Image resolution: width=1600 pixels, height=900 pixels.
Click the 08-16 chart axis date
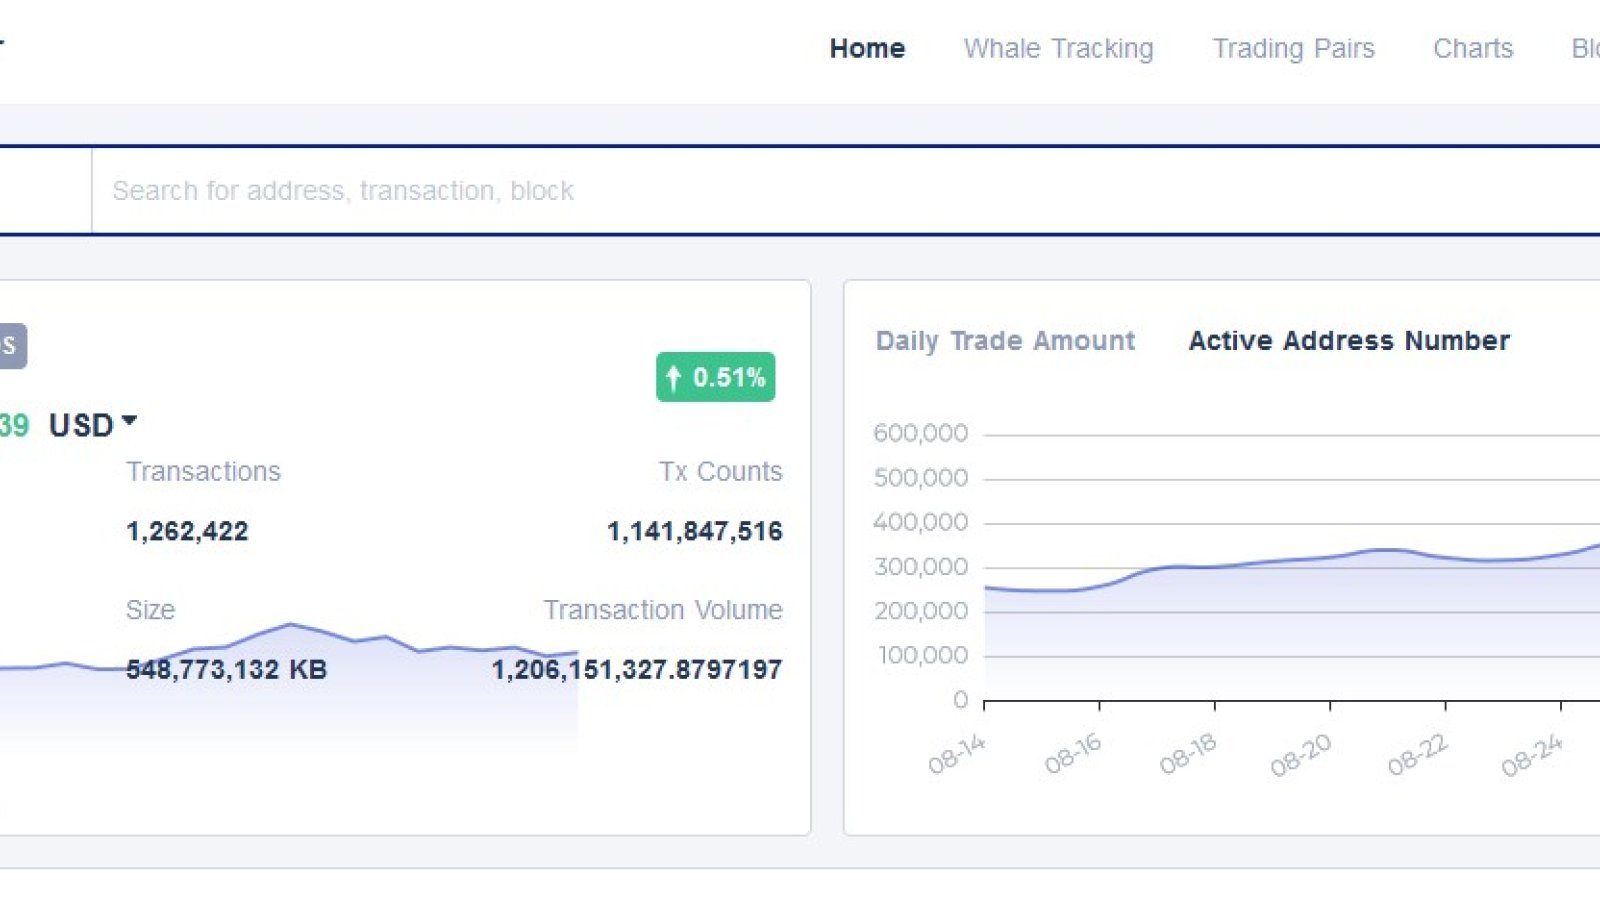point(1073,754)
